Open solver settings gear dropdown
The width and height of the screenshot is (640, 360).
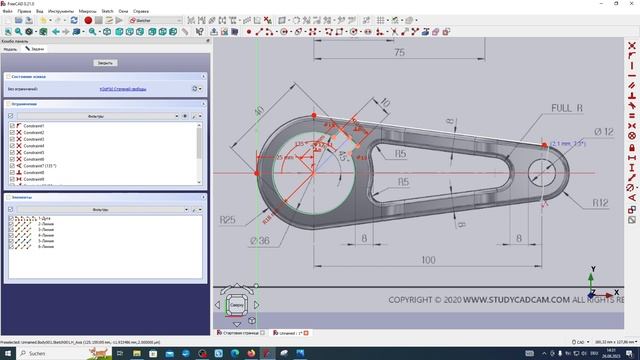click(x=197, y=89)
